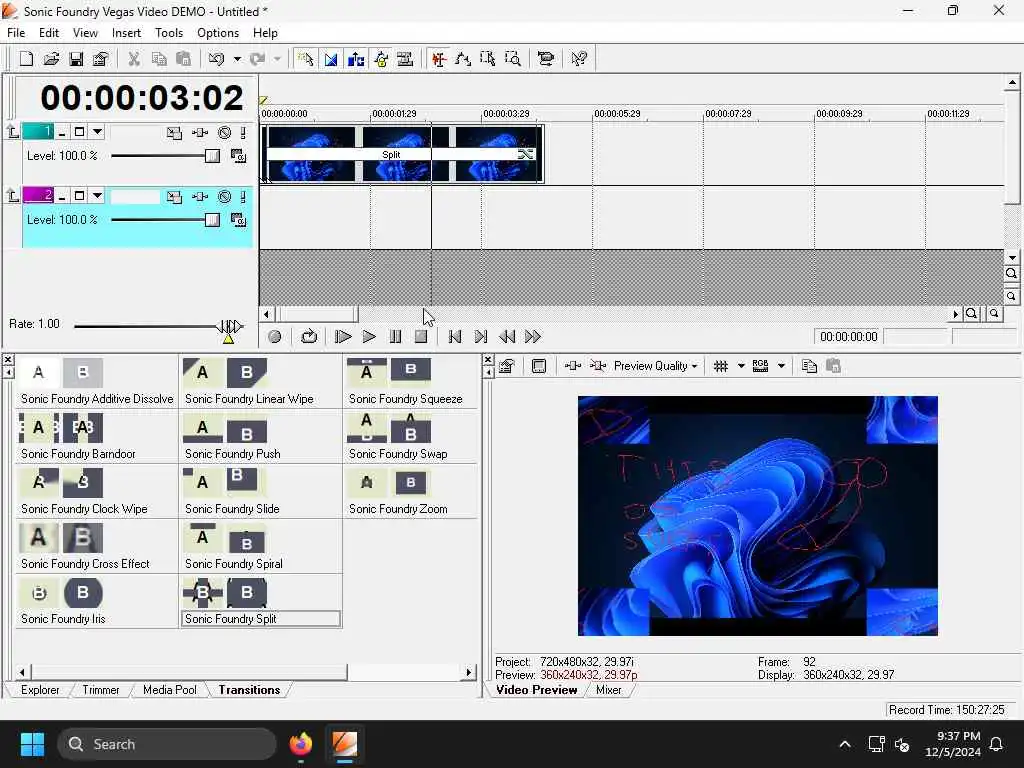This screenshot has width=1024, height=768.
Task: Click track 2 Level slider handle
Action: click(x=212, y=219)
